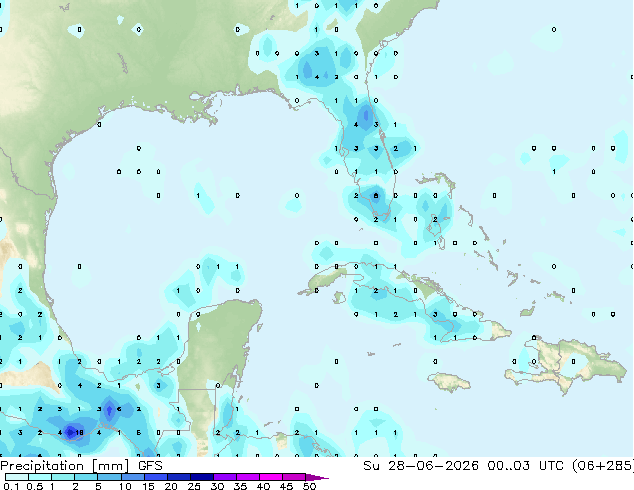Viewport: 634px width, 490px height.
Task: Click the "(06+285)" forecast offset text
Action: coord(603,466)
